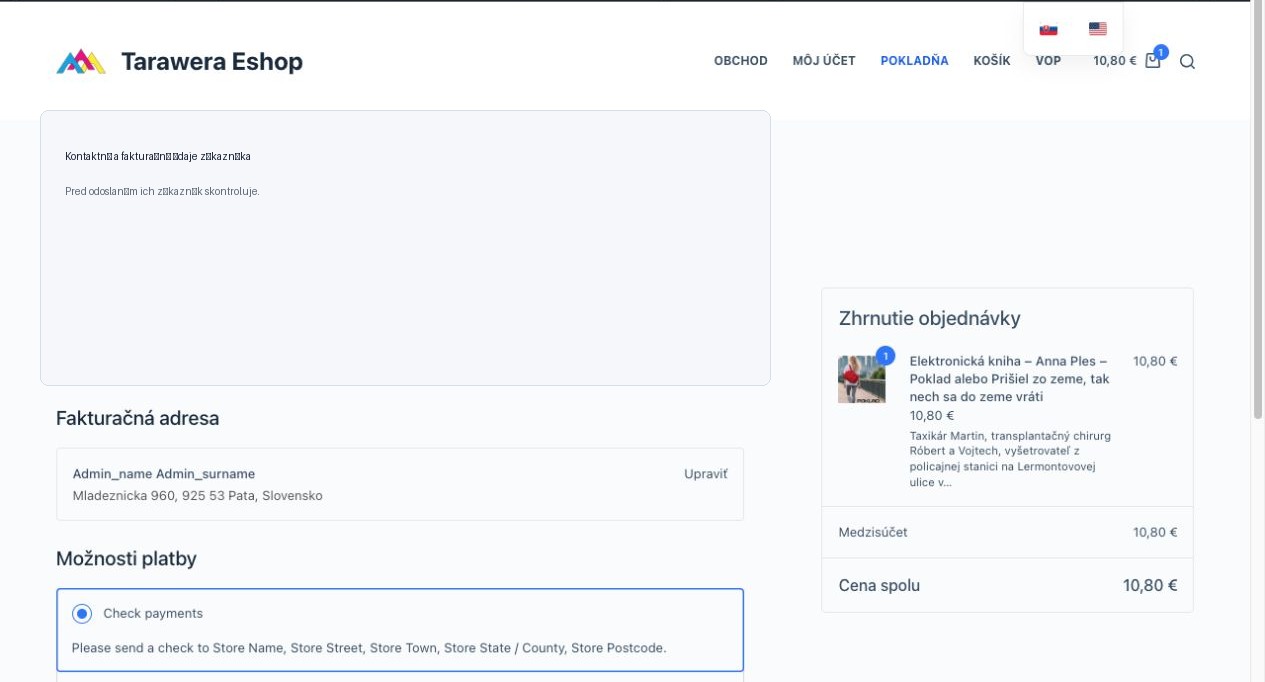Click the Tarawera Eshop site title
Image resolution: width=1265 pixels, height=682 pixels.
212,62
